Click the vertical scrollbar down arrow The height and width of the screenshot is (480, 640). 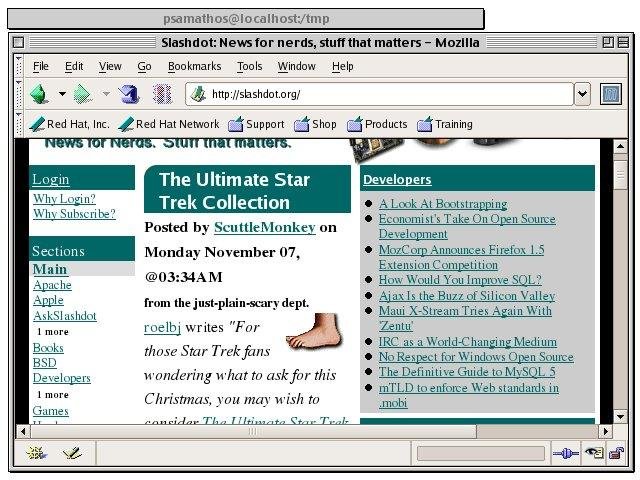click(x=620, y=417)
